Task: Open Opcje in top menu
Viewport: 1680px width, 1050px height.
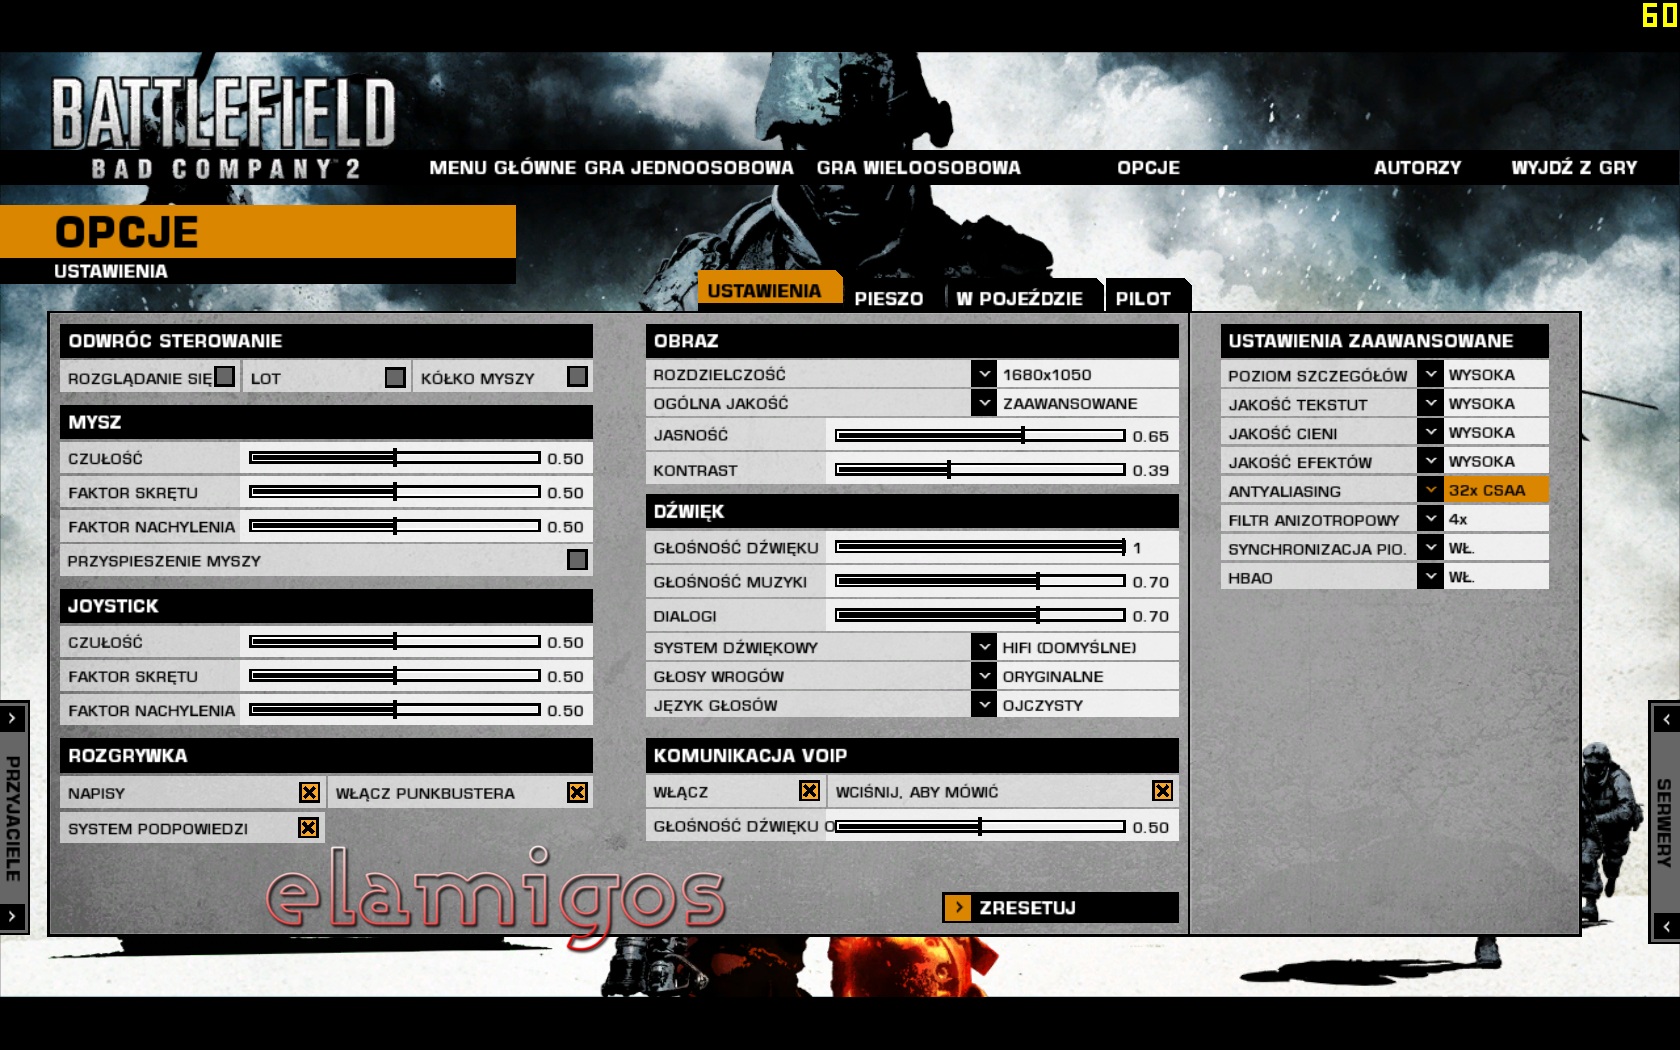Action: tap(1148, 168)
